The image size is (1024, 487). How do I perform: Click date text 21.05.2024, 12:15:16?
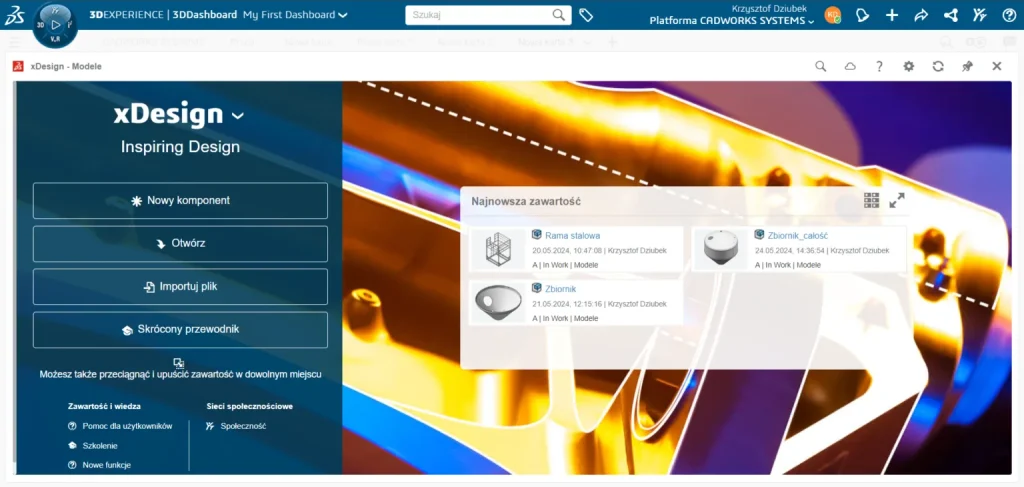click(567, 304)
